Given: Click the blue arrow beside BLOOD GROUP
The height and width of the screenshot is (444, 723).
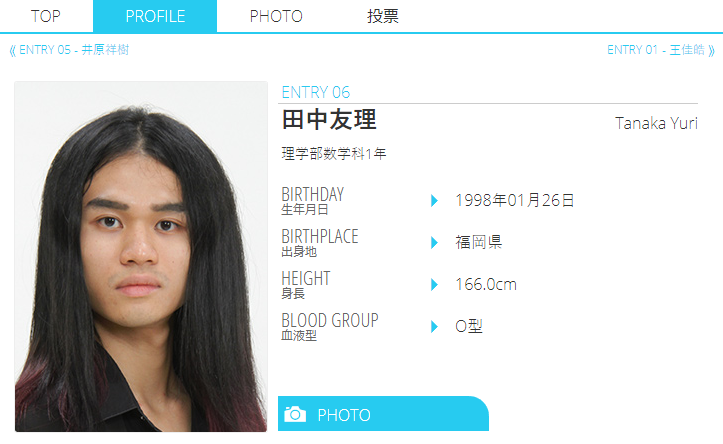Looking at the screenshot, I should click(x=434, y=326).
